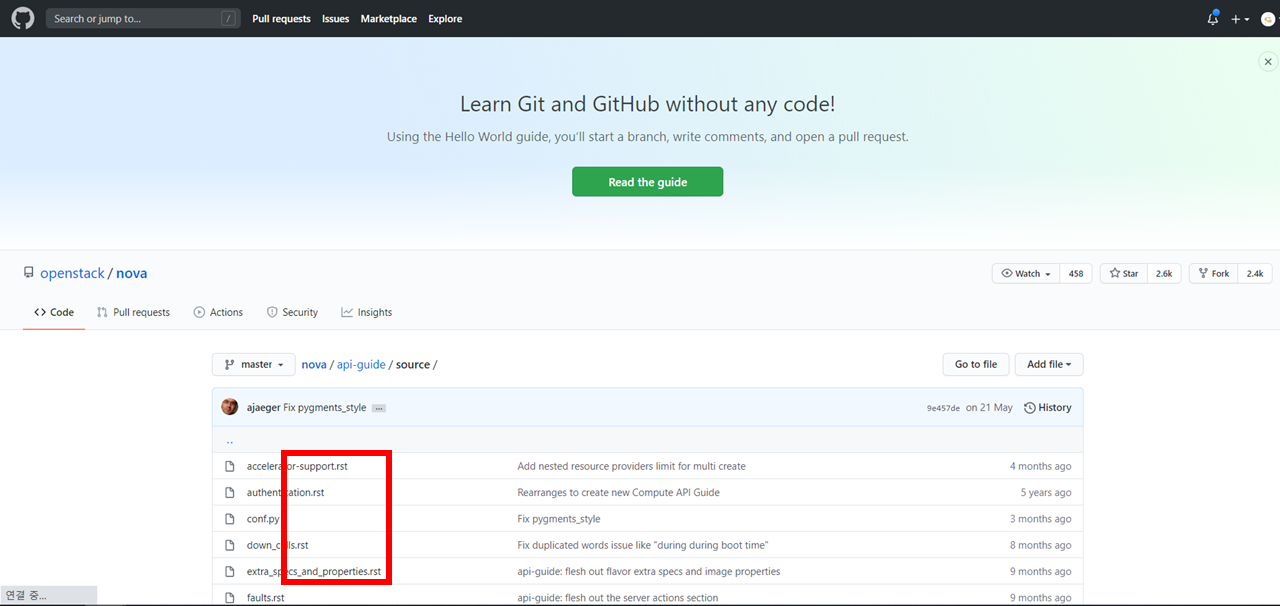This screenshot has width=1280, height=606.
Task: Open the History link
Action: click(1047, 408)
